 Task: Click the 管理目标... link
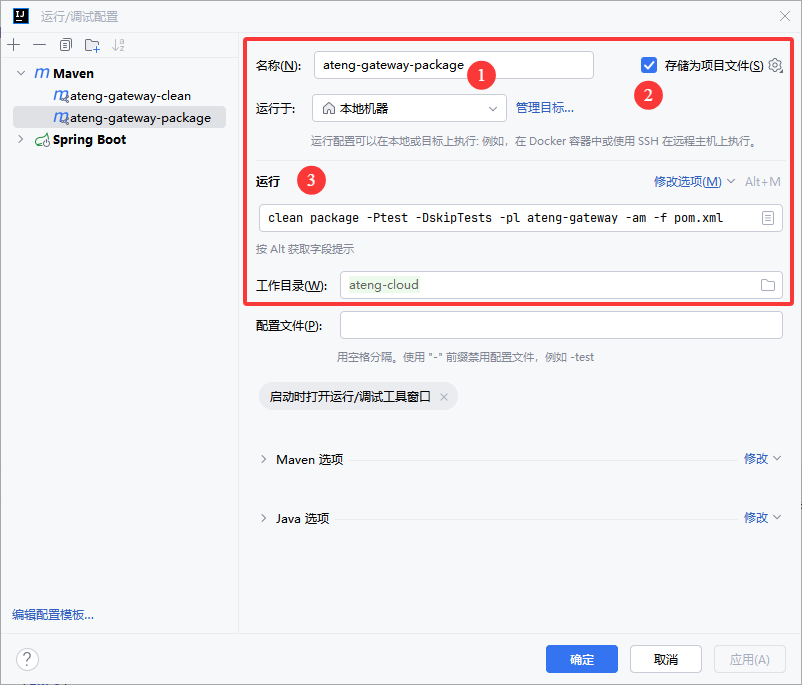545,108
